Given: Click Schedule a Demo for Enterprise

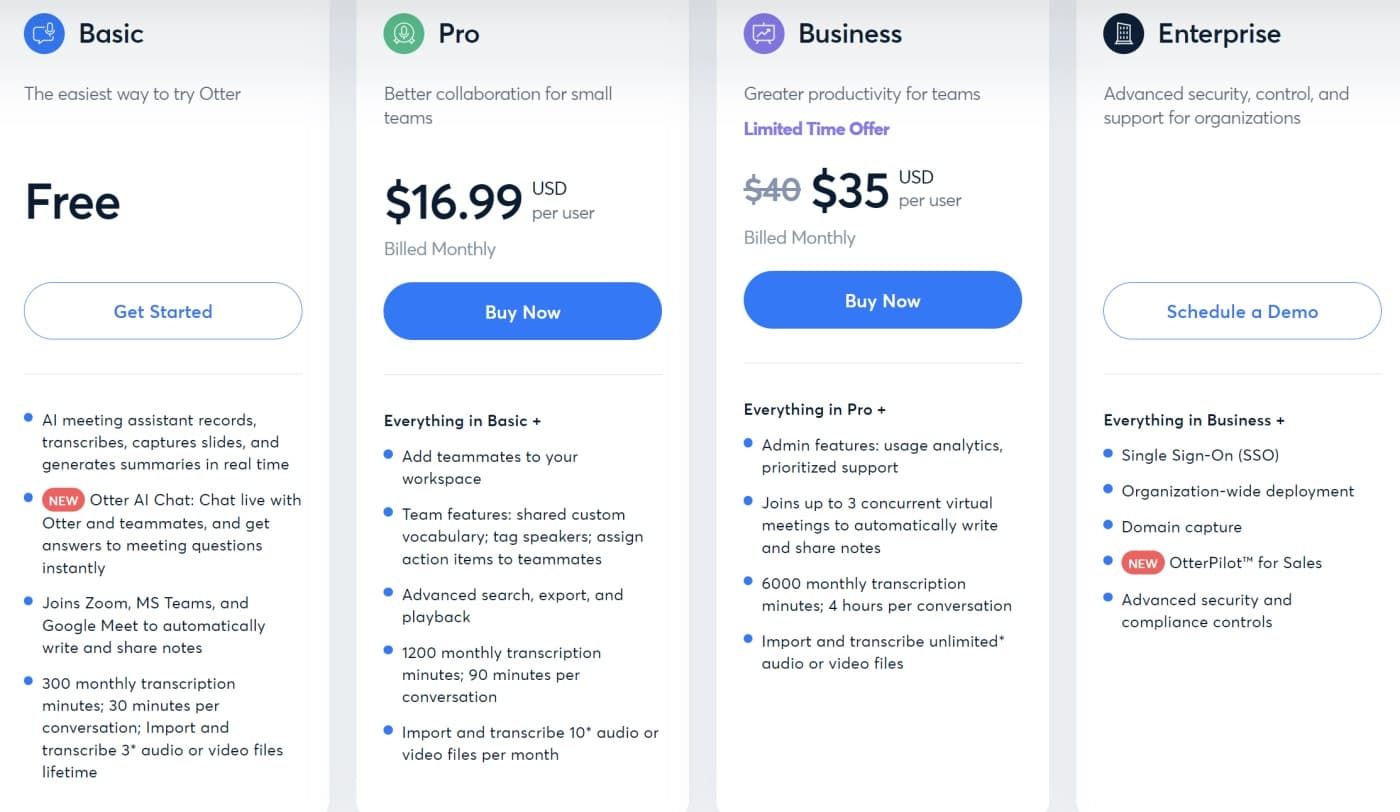Looking at the screenshot, I should pyautogui.click(x=1241, y=311).
